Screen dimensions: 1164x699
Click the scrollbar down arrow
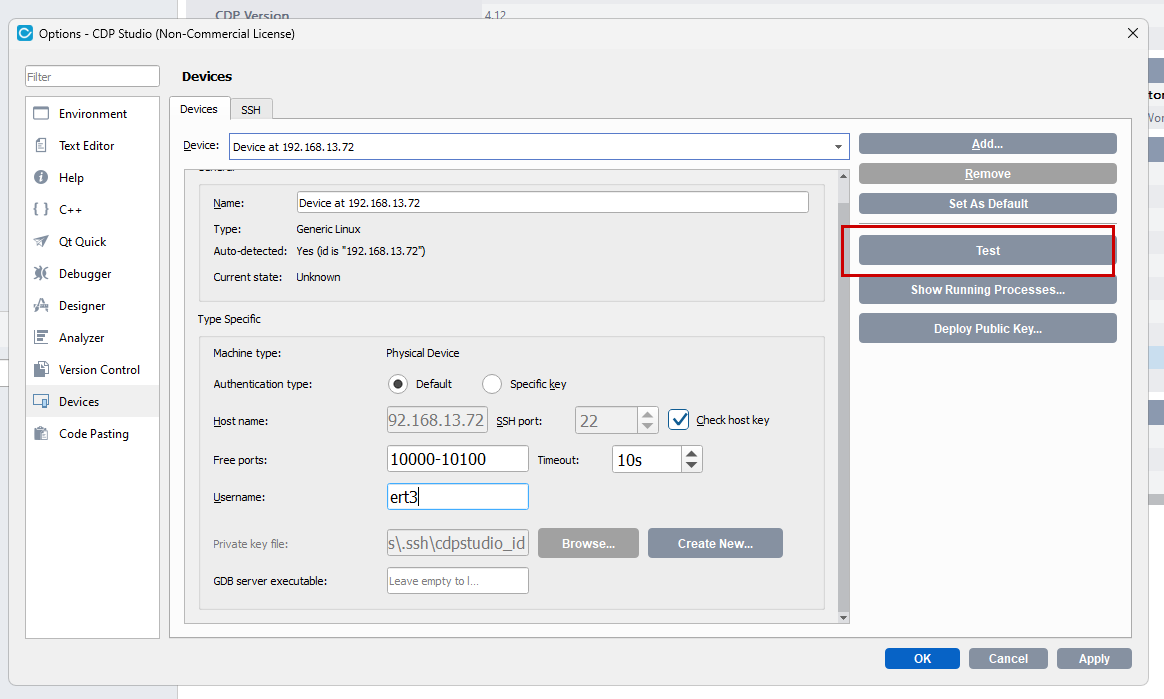[x=843, y=617]
